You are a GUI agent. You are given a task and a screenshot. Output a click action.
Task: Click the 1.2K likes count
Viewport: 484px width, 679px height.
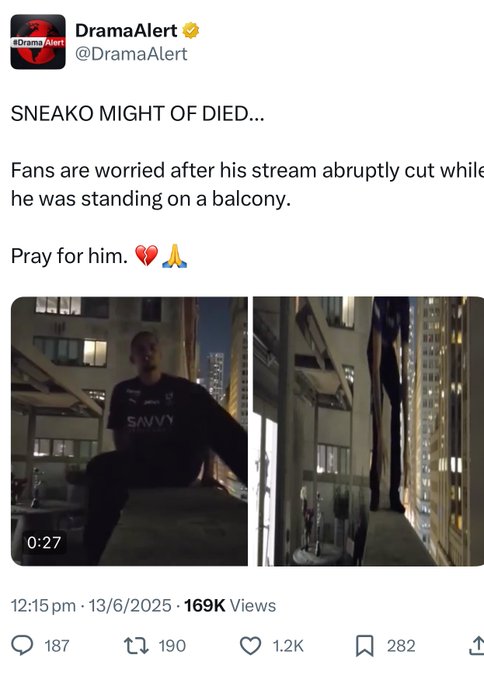288,646
